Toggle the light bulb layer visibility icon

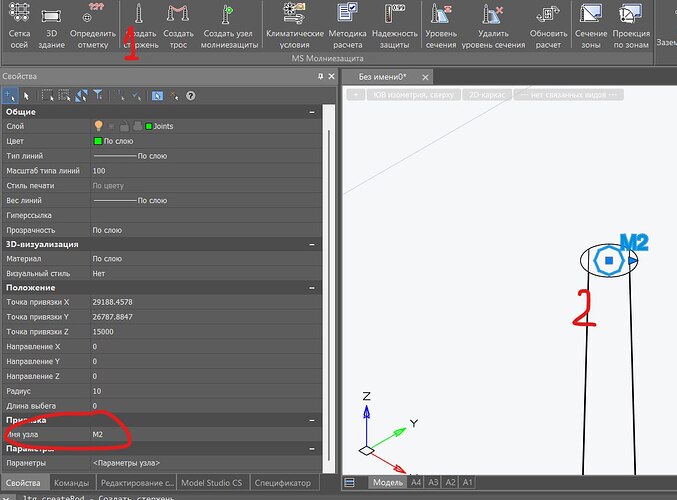(99, 126)
